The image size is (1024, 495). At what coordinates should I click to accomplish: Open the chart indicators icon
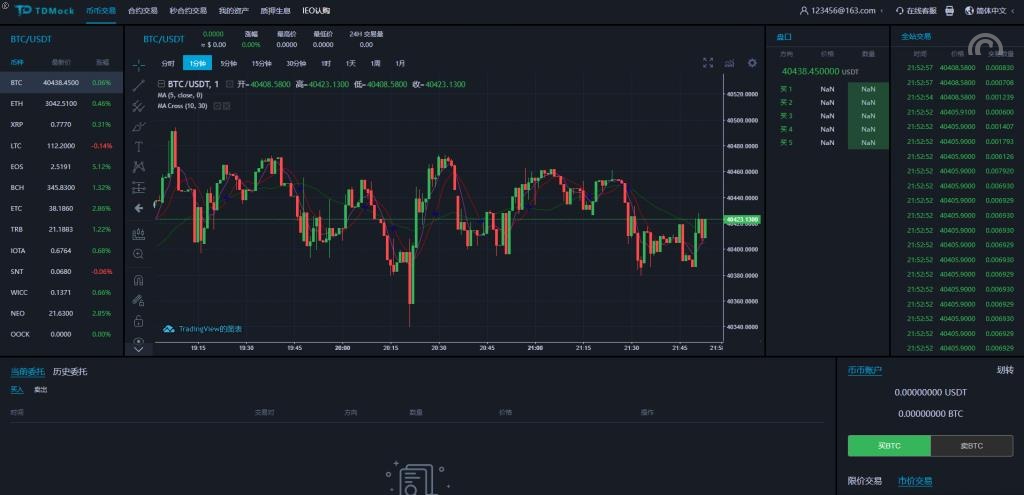click(x=730, y=63)
